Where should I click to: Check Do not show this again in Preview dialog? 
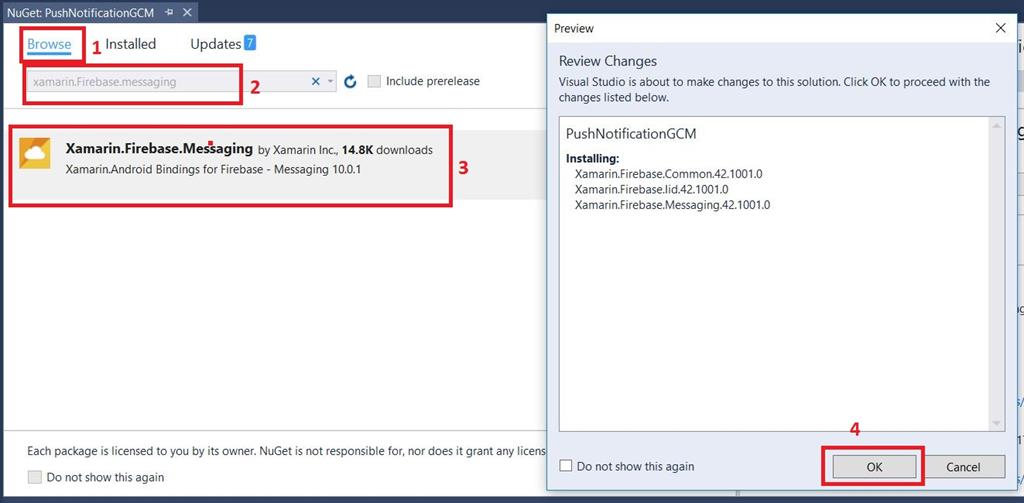[566, 466]
